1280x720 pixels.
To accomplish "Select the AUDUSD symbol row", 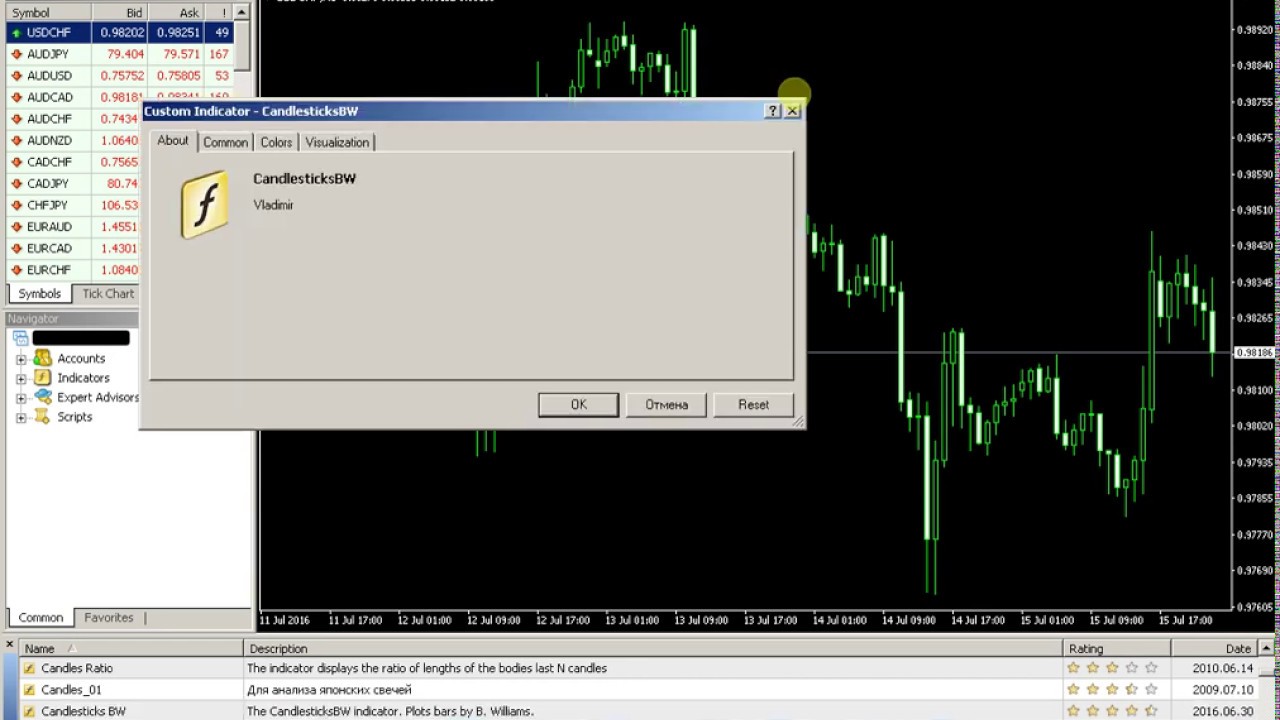I will 120,76.
